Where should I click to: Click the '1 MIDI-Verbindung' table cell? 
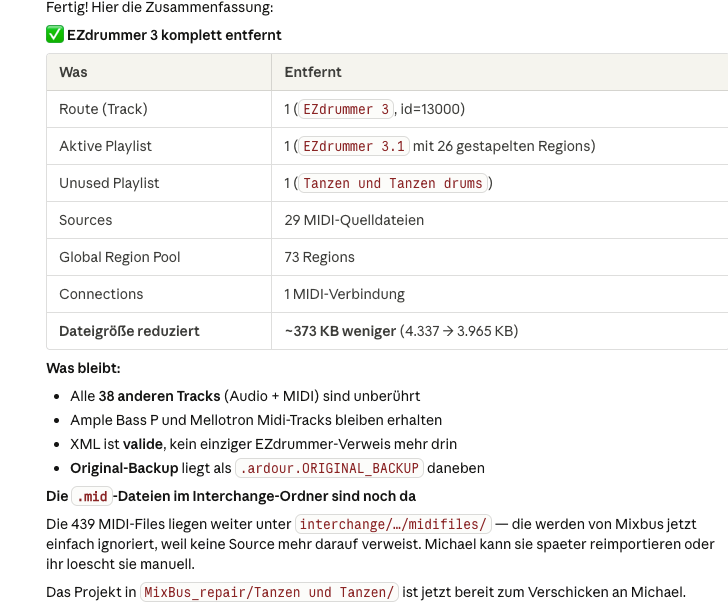(344, 294)
